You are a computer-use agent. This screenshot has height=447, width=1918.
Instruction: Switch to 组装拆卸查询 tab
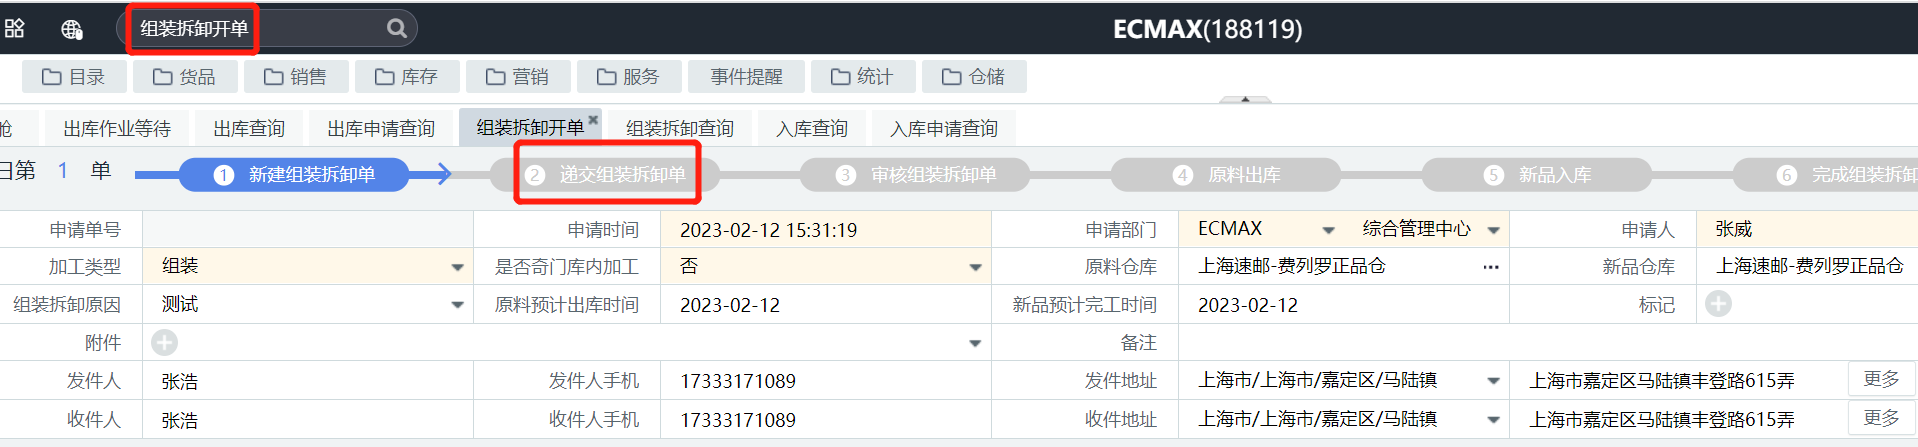coord(680,128)
